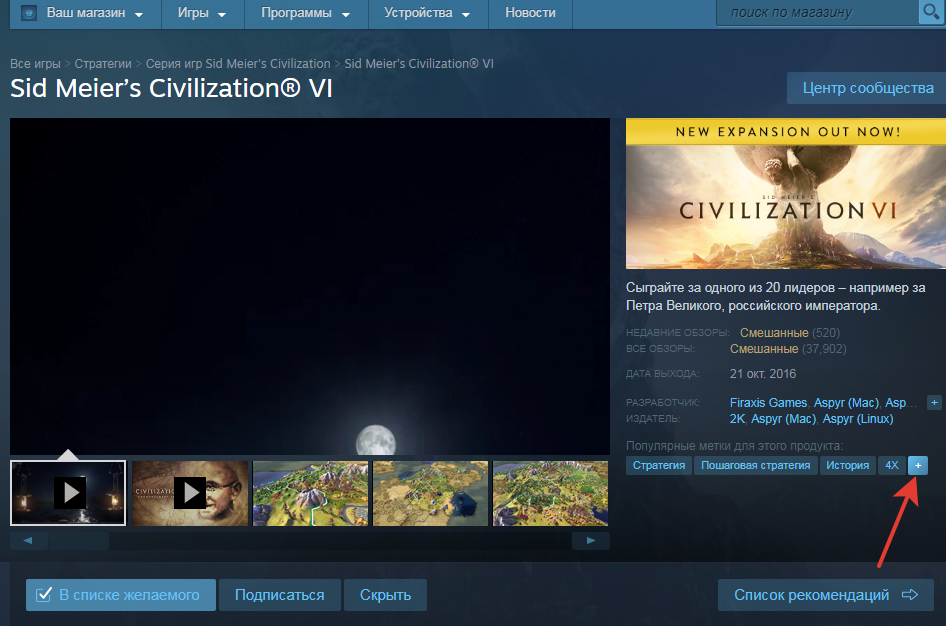Play the second trailer video thumbnail
This screenshot has height=626, width=946.
tap(189, 492)
